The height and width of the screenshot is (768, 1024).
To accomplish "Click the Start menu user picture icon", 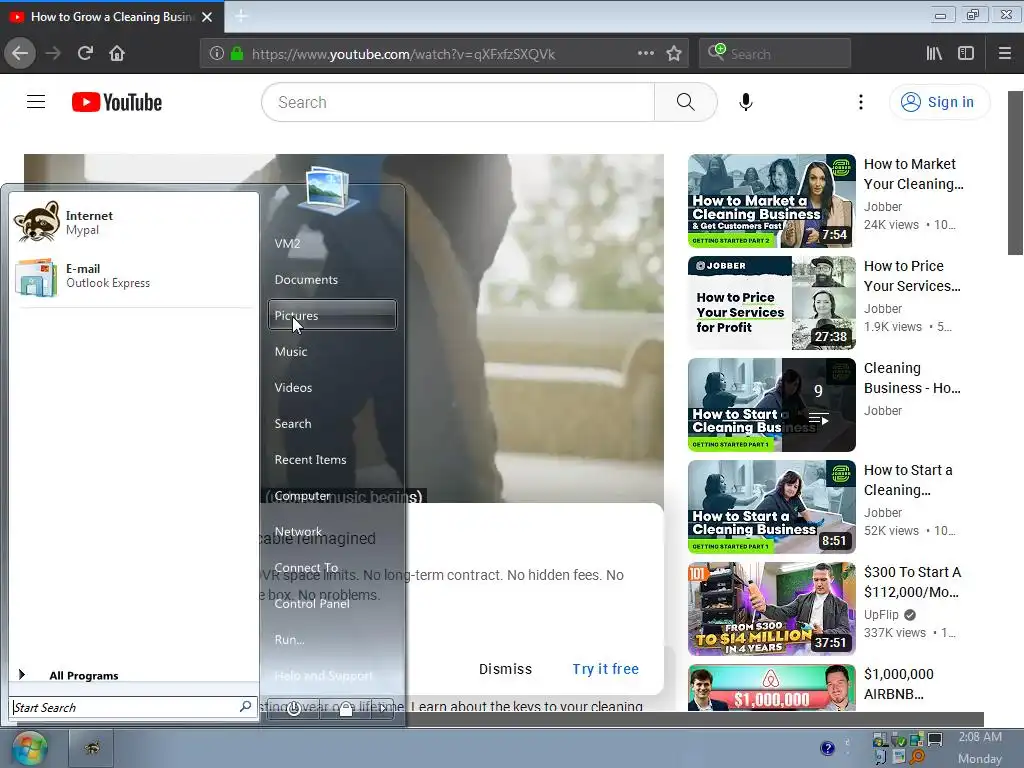I will click(x=327, y=190).
